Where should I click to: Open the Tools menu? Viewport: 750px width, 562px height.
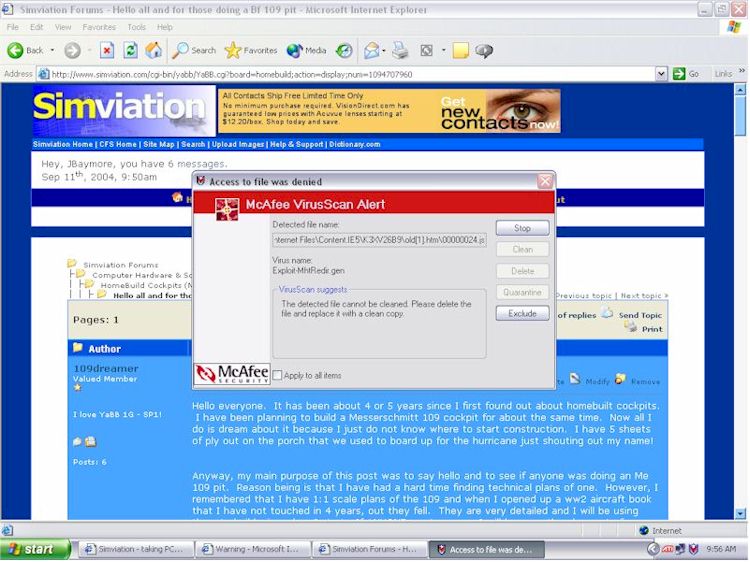pyautogui.click(x=136, y=27)
